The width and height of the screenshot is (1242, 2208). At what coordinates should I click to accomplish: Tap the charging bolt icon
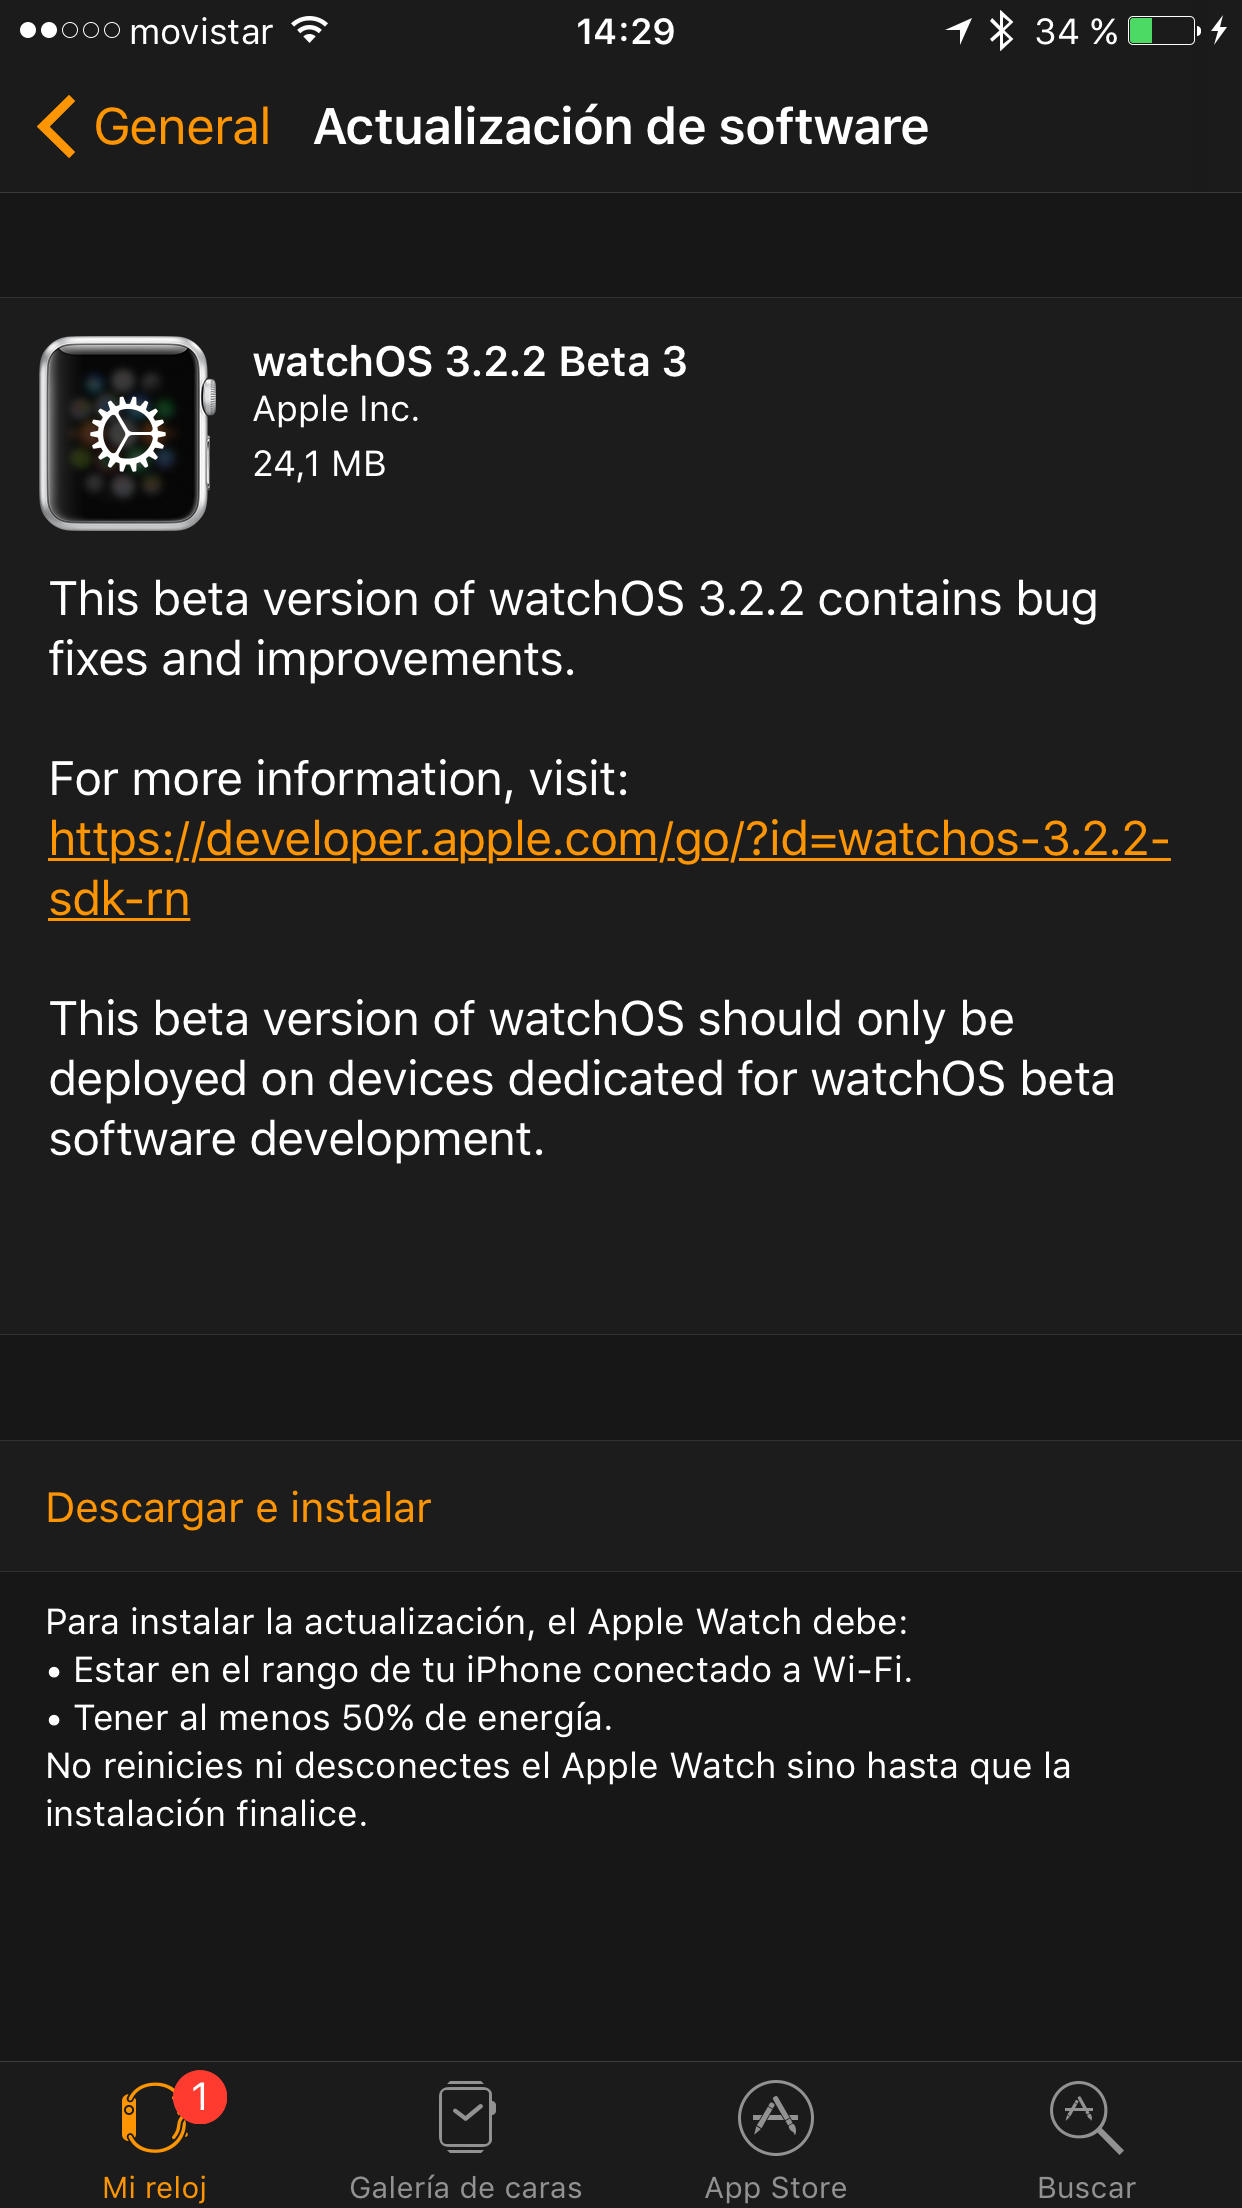1218,31
